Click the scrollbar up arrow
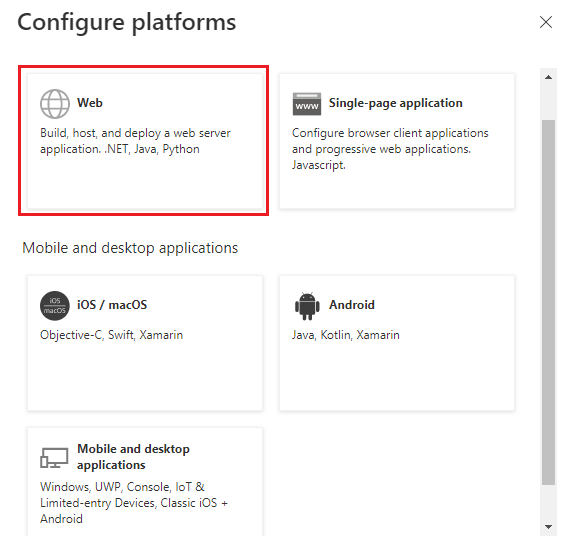Image resolution: width=561 pixels, height=541 pixels. pos(548,77)
